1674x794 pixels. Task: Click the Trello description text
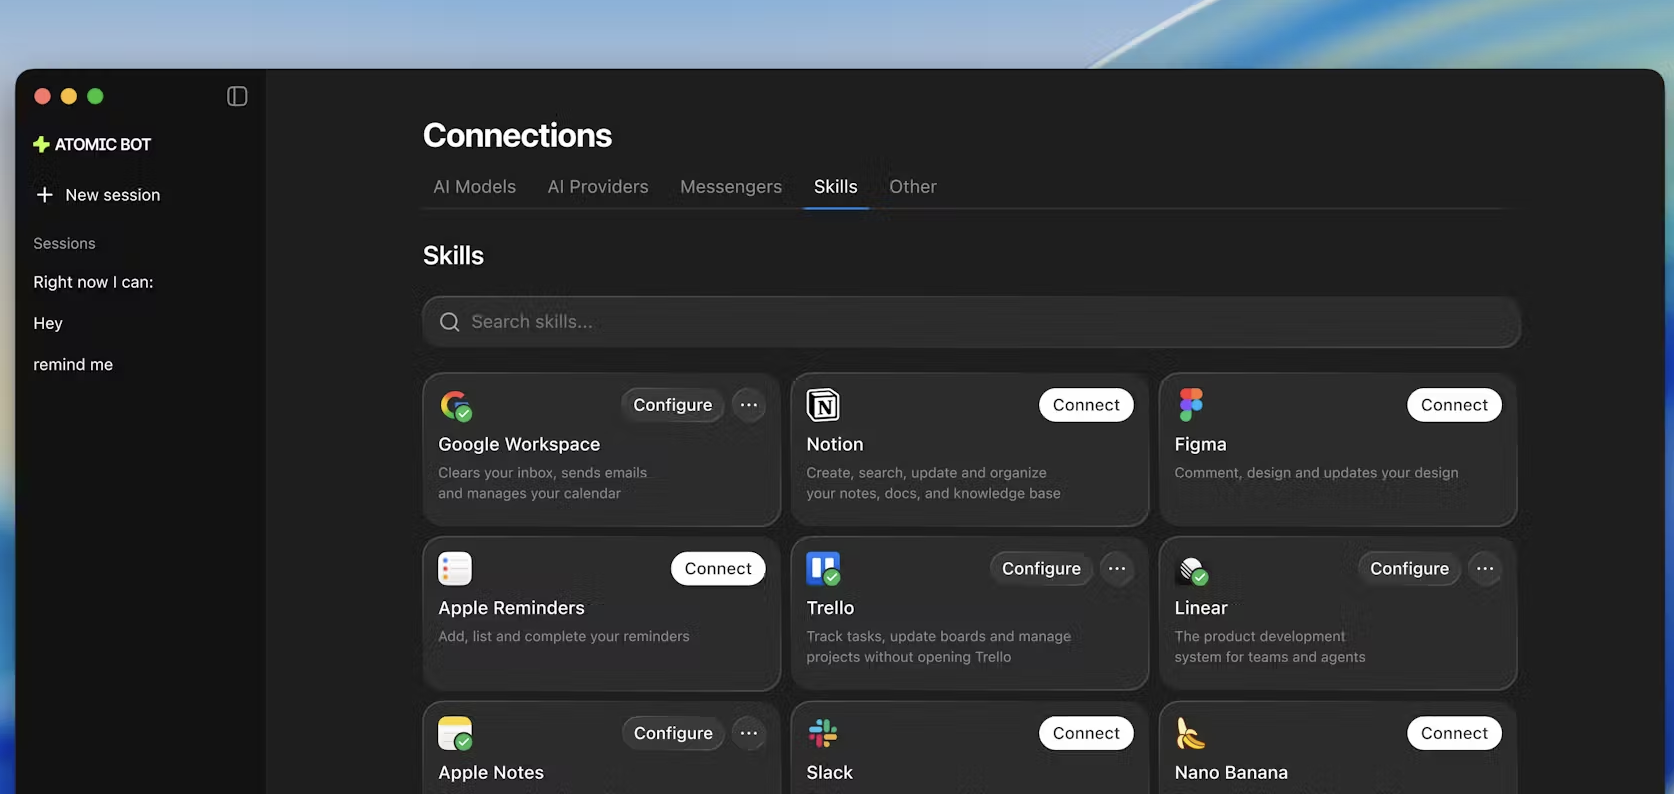[938, 646]
